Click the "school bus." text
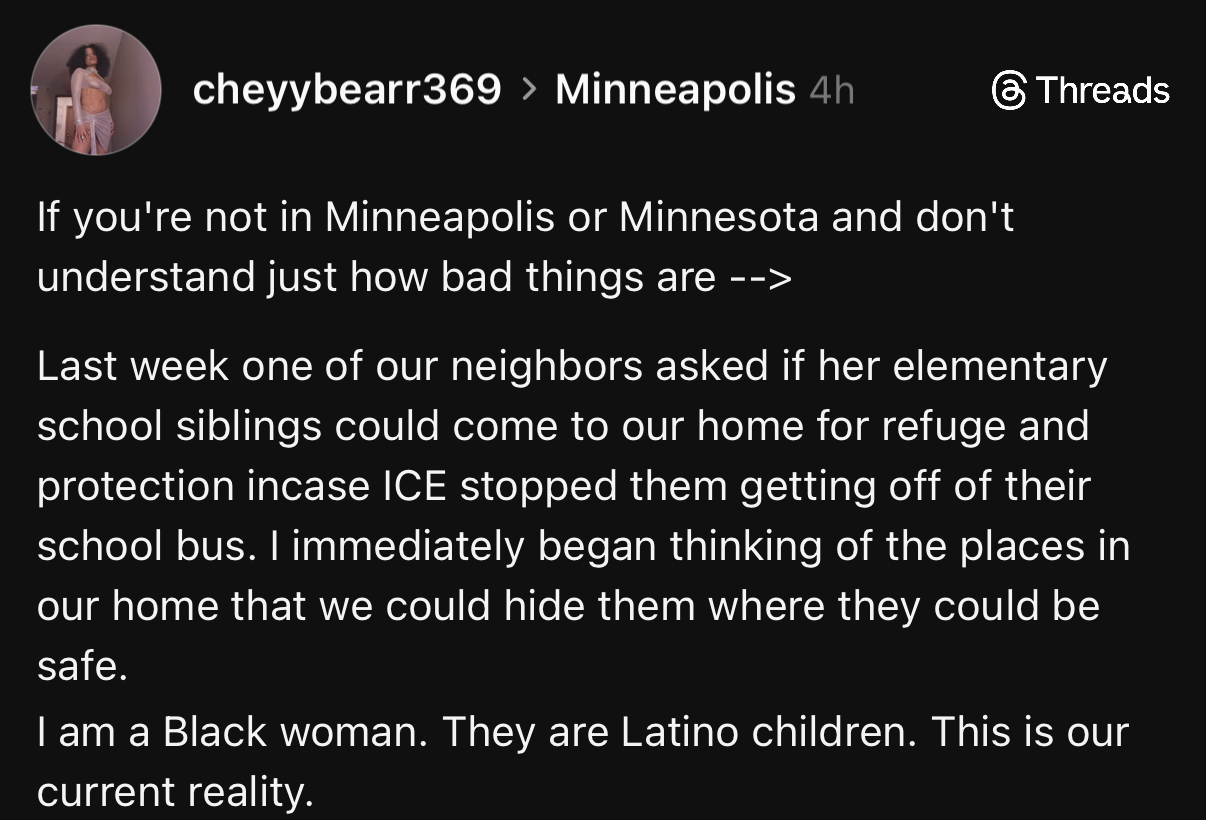Image resolution: width=1206 pixels, height=820 pixels. point(141,546)
